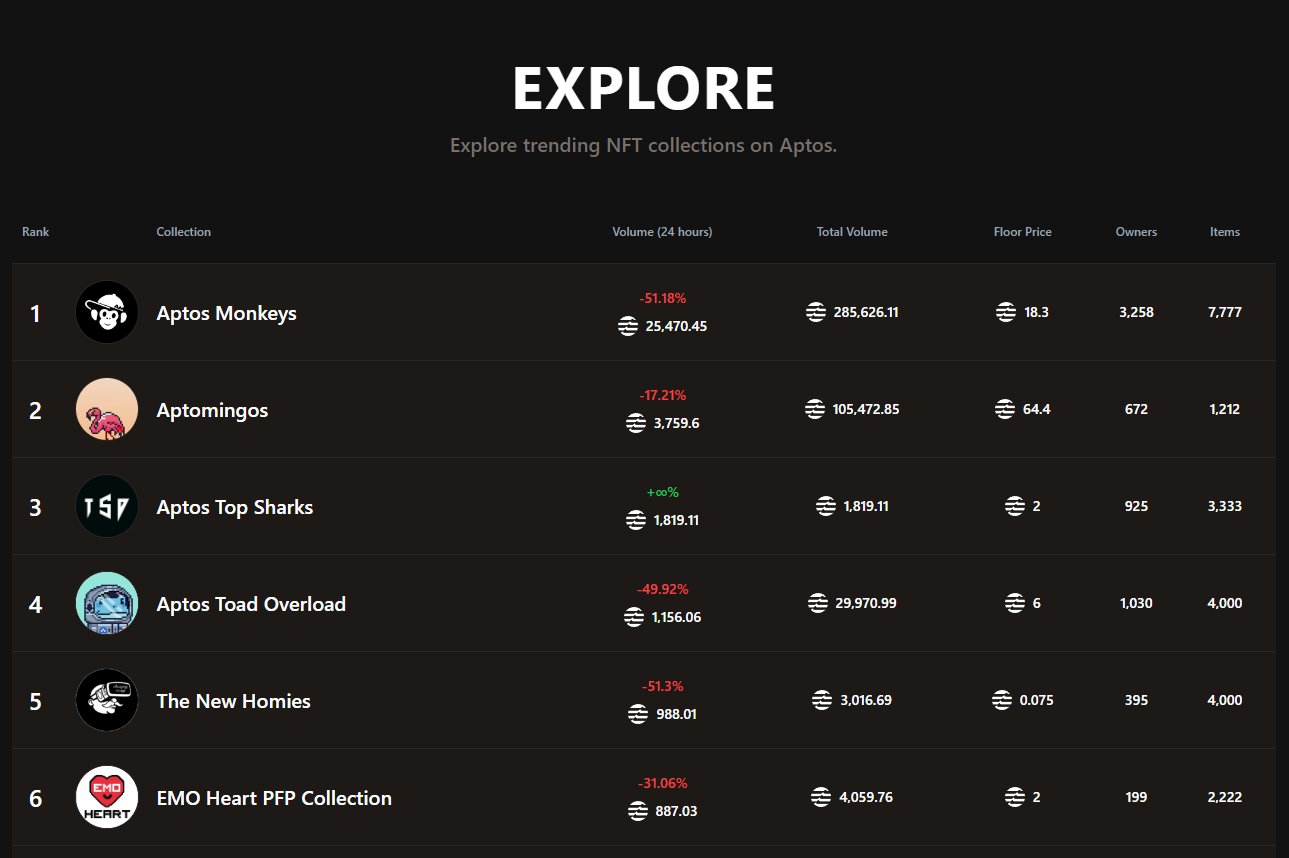Click the EXPLORE page heading
The height and width of the screenshot is (858, 1289).
[644, 89]
